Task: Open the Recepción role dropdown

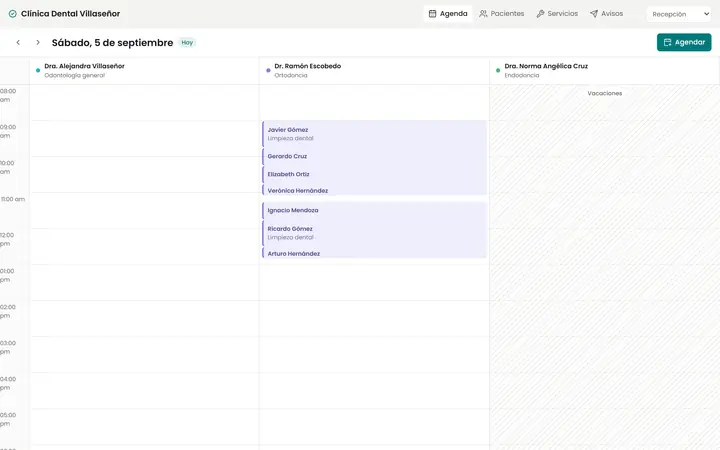Action: [679, 14]
